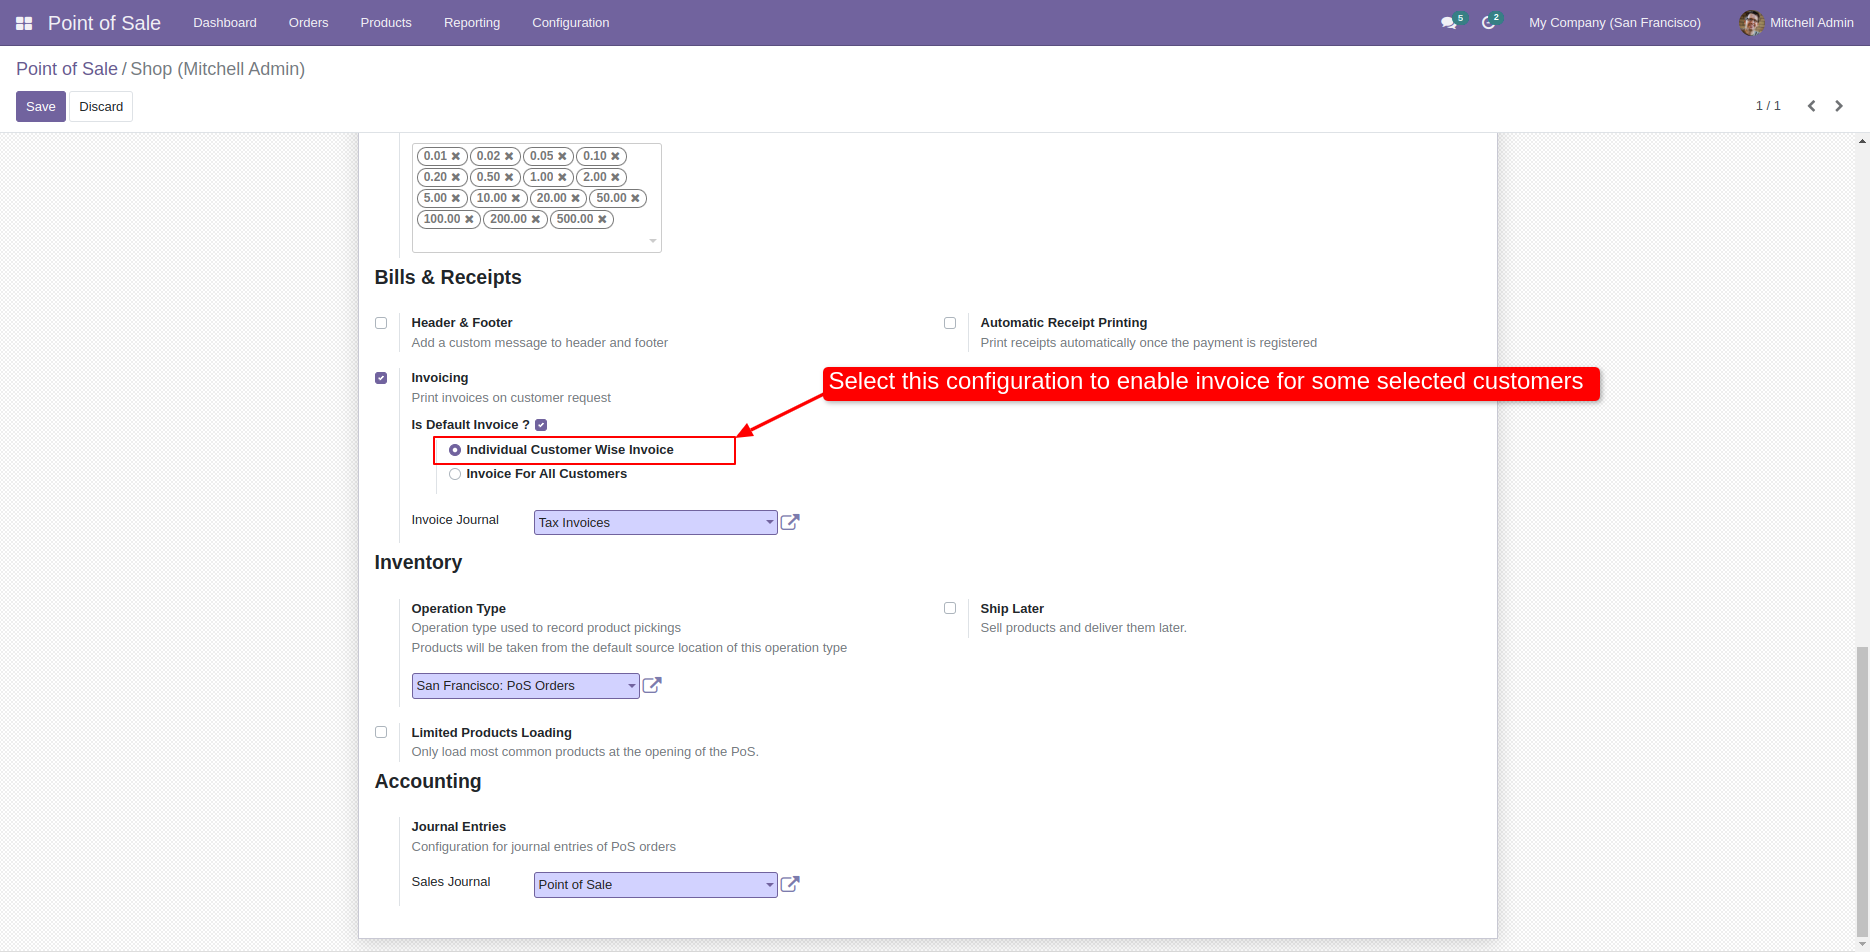Click Mitchell Admin avatar picture
Image resolution: width=1870 pixels, height=952 pixels.
[x=1751, y=23]
